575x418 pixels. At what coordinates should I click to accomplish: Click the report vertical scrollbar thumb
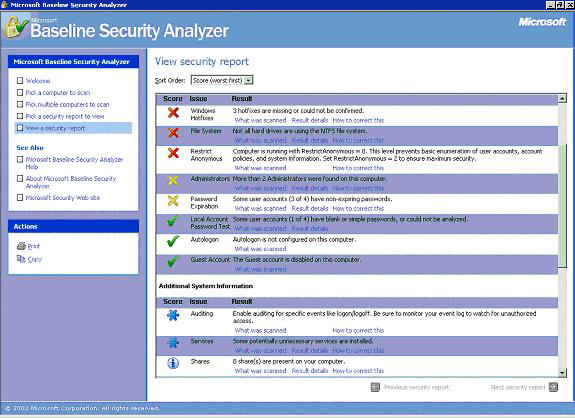[x=562, y=205]
